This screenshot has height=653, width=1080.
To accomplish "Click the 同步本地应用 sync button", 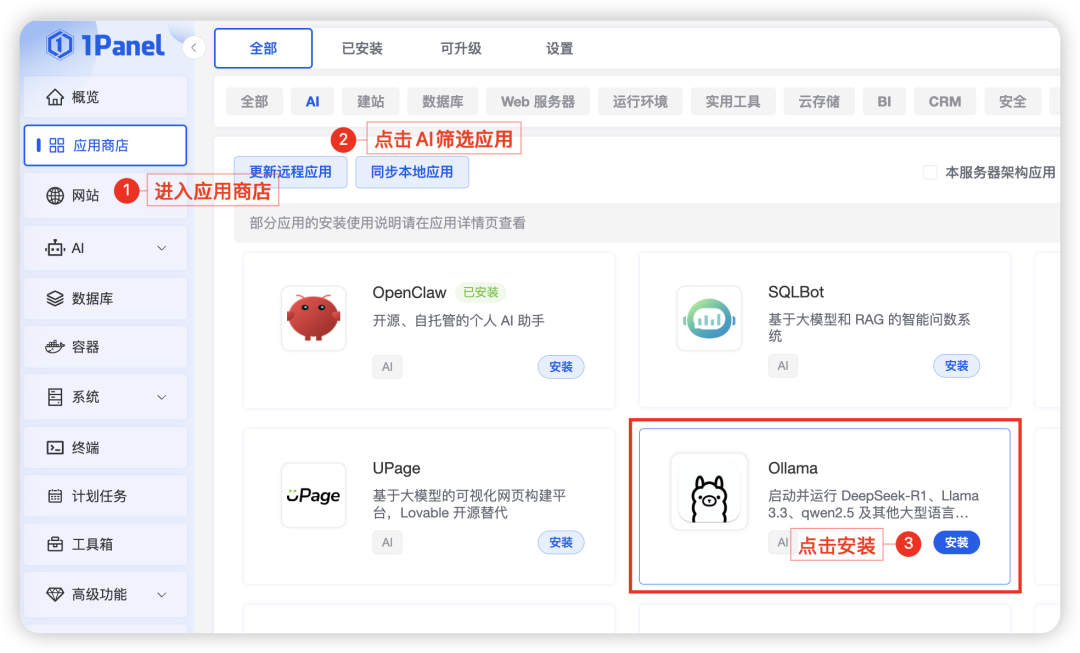I will tap(412, 171).
